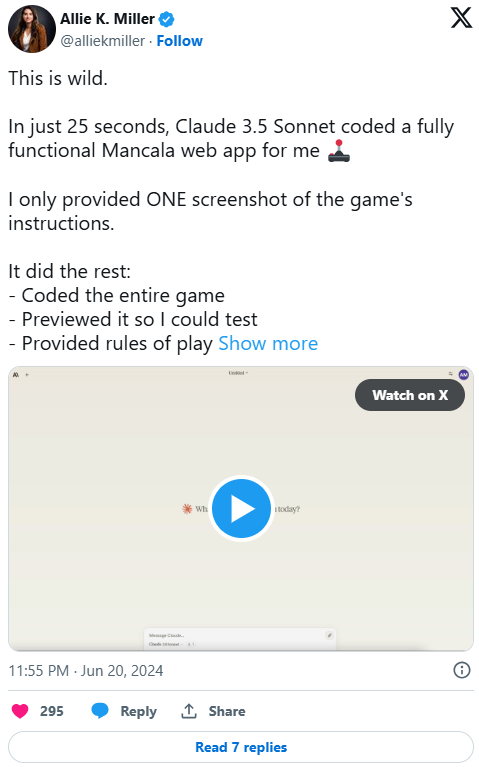The height and width of the screenshot is (767, 479).
Task: Click the @alliekmiller handle
Action: [102, 41]
